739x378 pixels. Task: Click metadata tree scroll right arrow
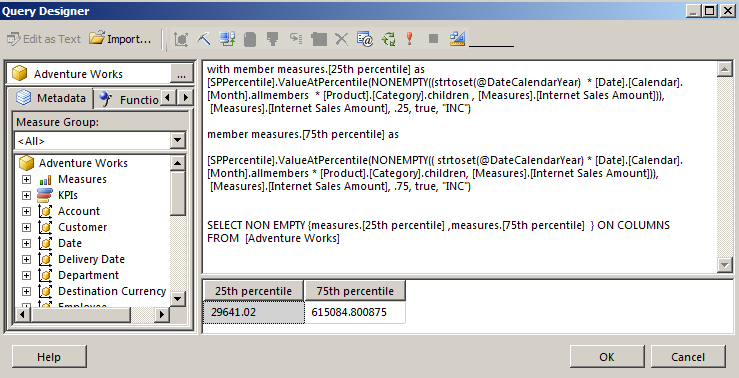162,314
